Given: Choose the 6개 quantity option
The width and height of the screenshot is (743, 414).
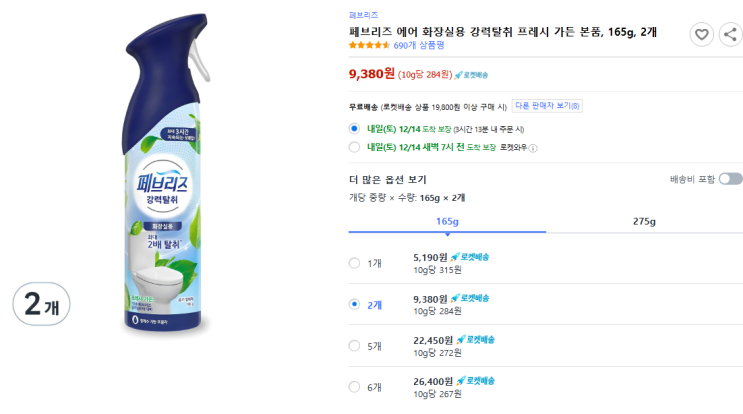Looking at the screenshot, I should click(x=354, y=386).
